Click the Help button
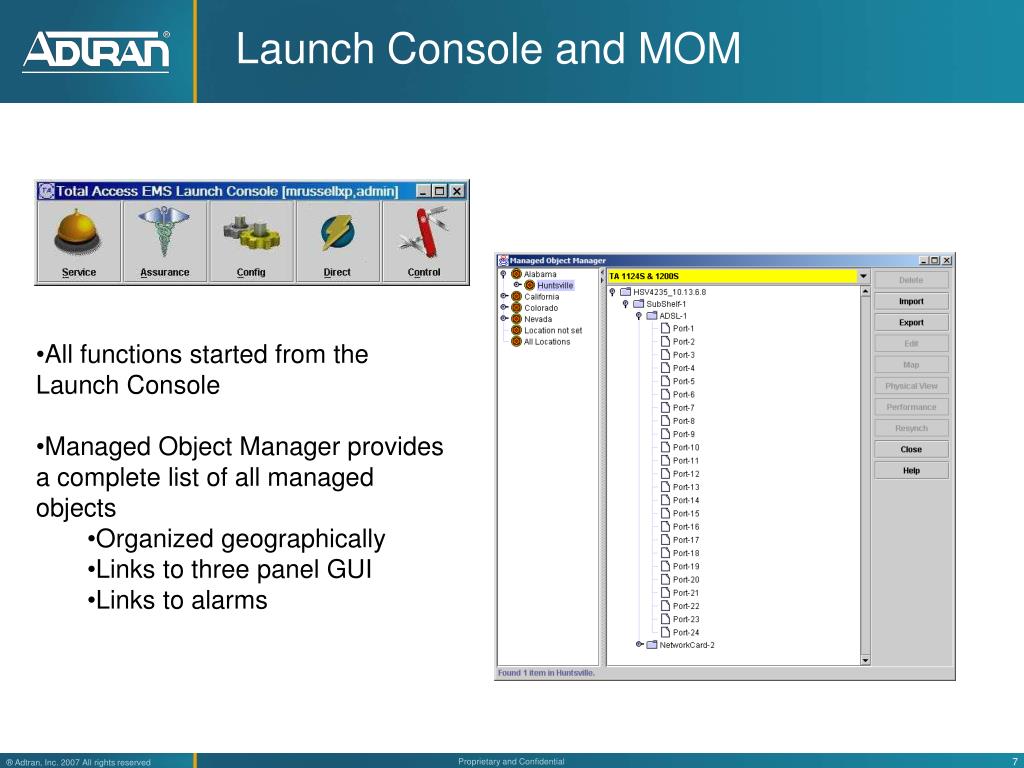This screenshot has width=1024, height=768. tap(911, 470)
